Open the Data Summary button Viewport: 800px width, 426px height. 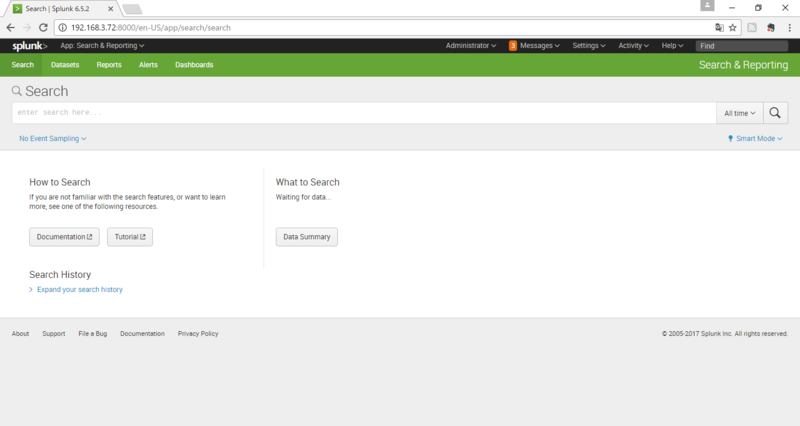(307, 237)
